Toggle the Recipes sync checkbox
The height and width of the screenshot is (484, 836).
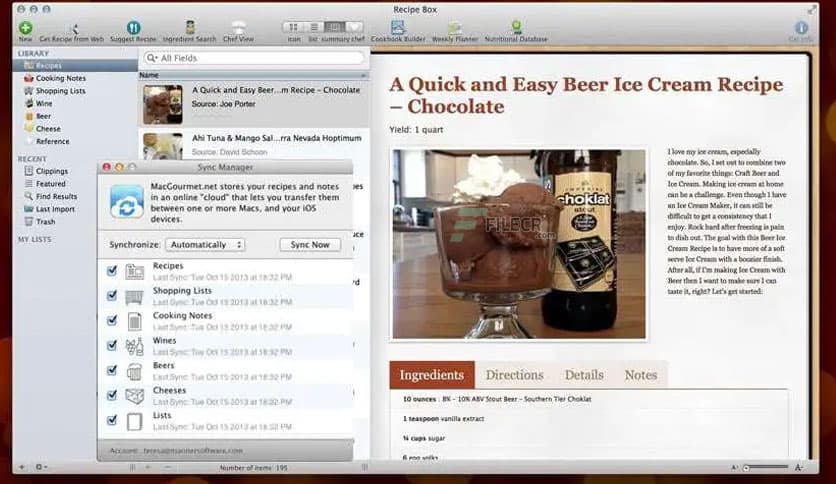pyautogui.click(x=111, y=271)
